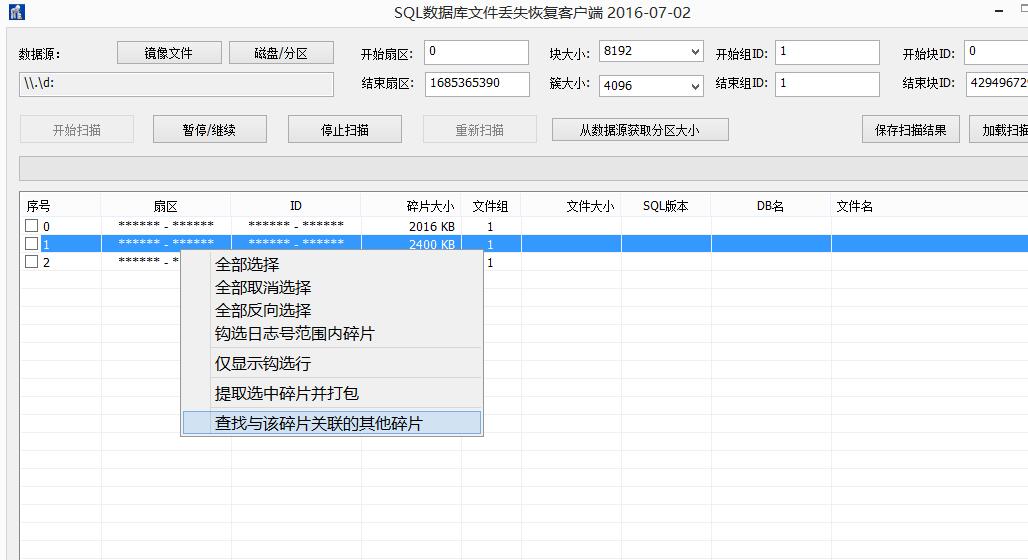Tick the checkbox for row 0
The image size is (1028, 560).
pyautogui.click(x=31, y=226)
